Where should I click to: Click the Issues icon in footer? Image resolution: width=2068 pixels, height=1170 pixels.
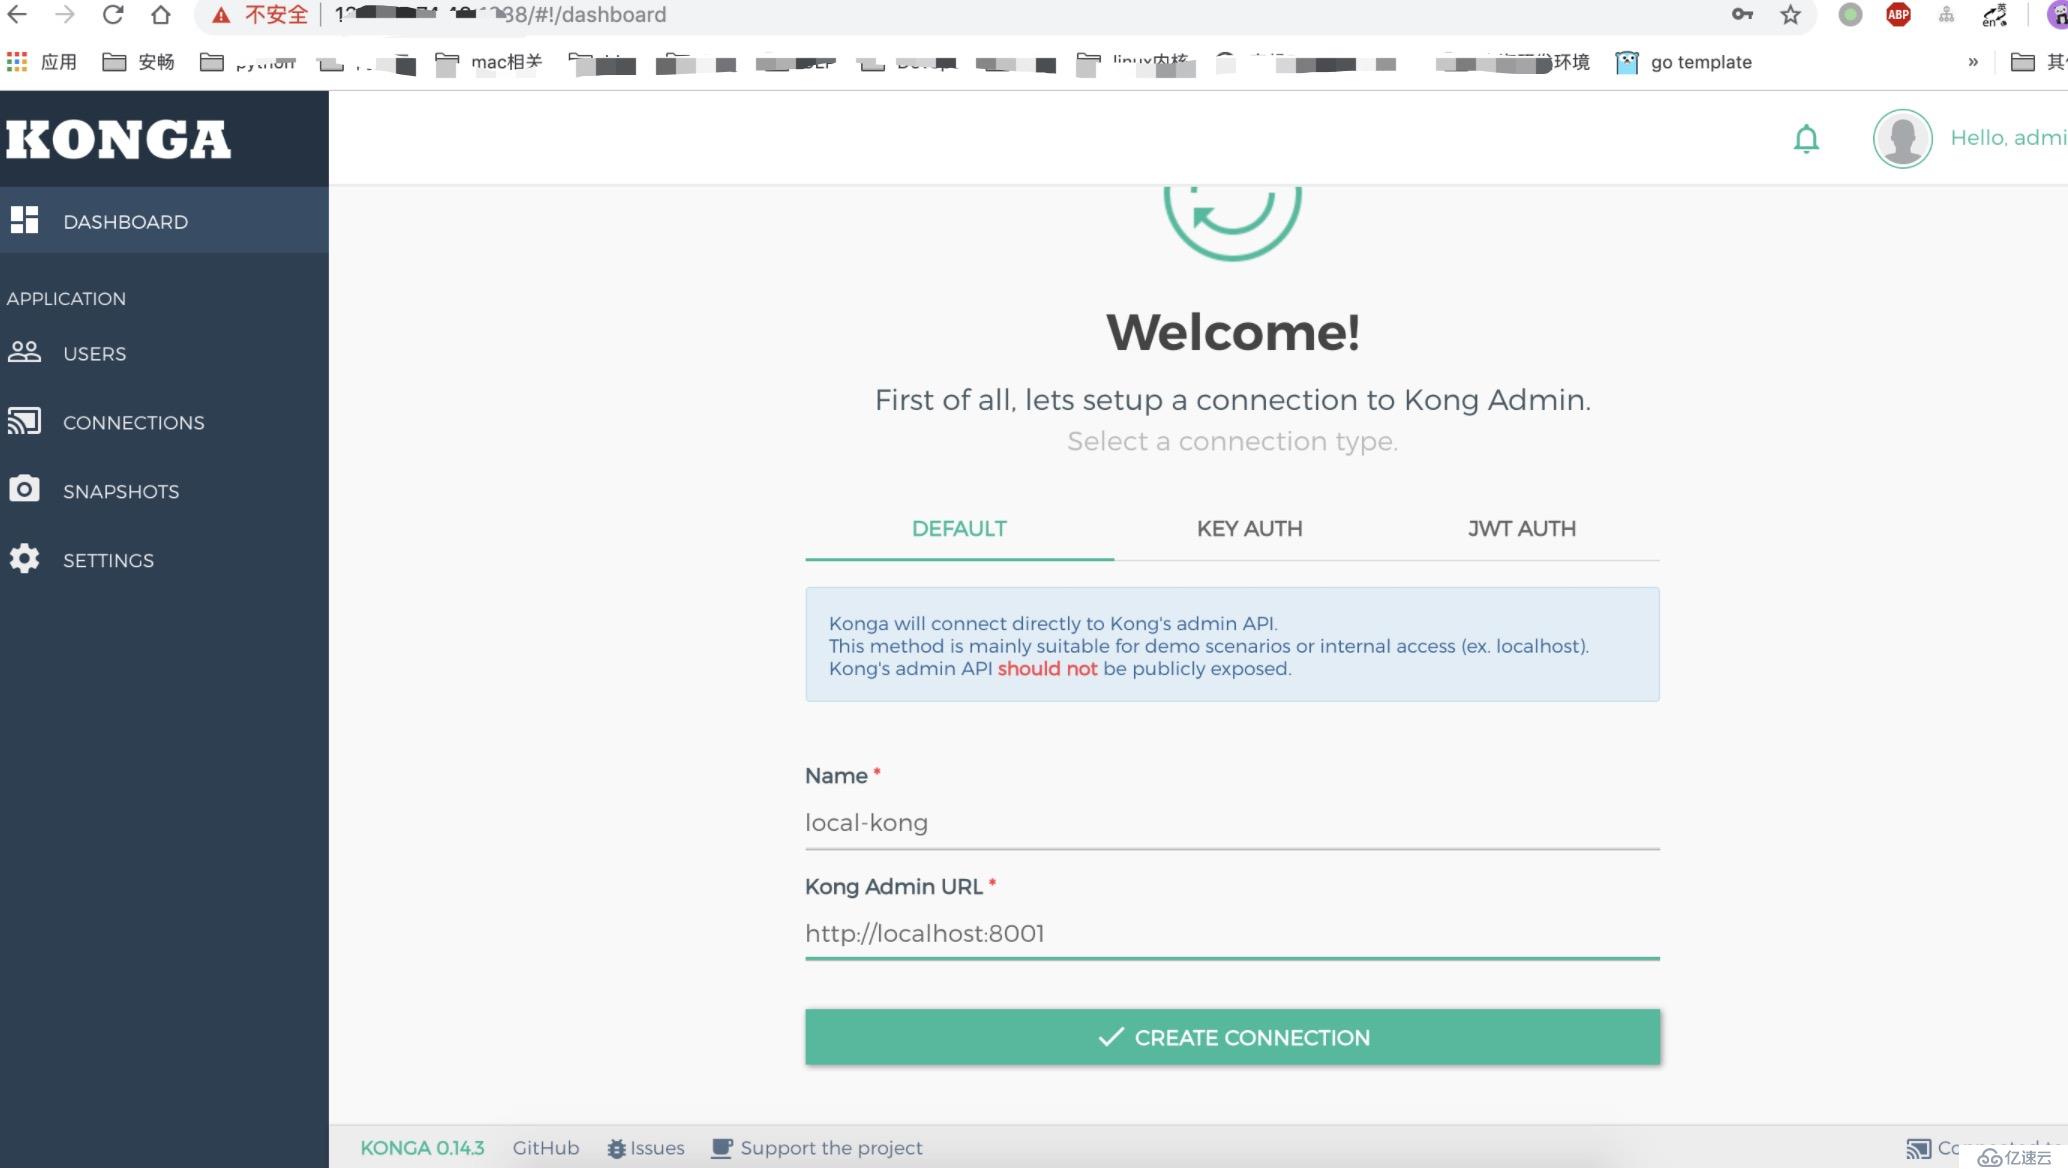[616, 1147]
